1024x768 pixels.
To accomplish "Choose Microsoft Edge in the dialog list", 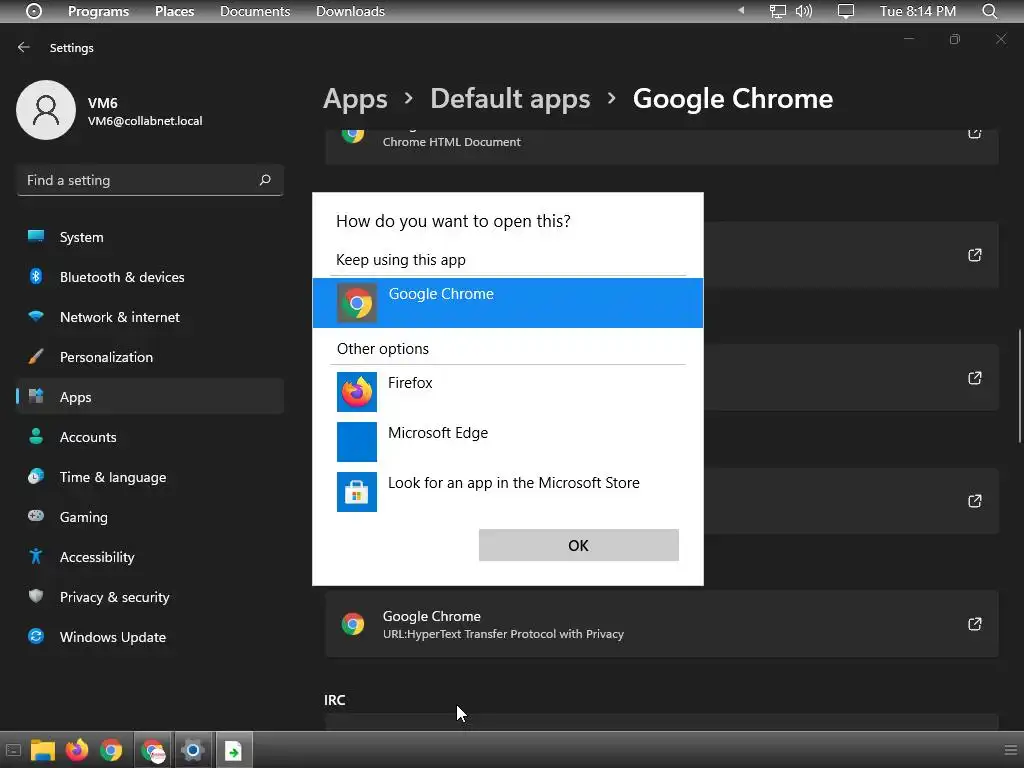I will point(507,442).
